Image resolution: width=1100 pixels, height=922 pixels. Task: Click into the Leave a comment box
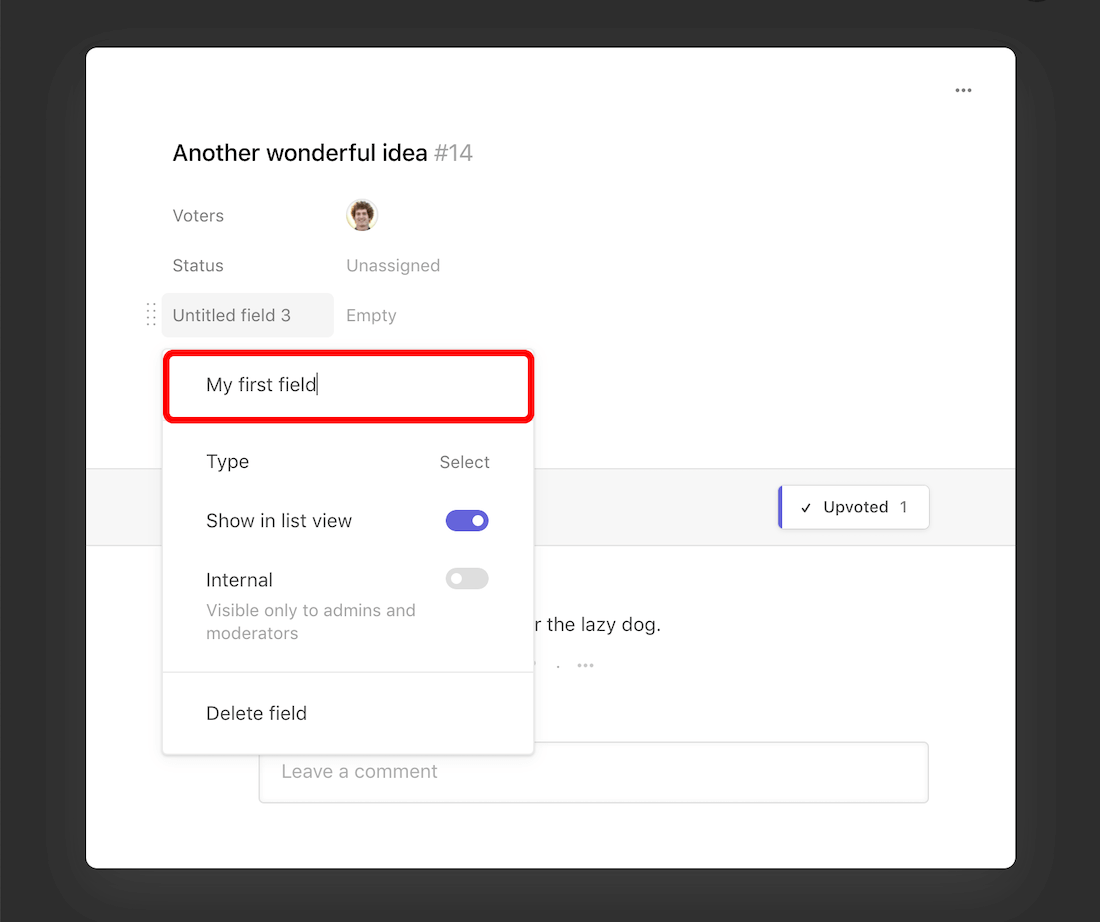[x=593, y=772]
